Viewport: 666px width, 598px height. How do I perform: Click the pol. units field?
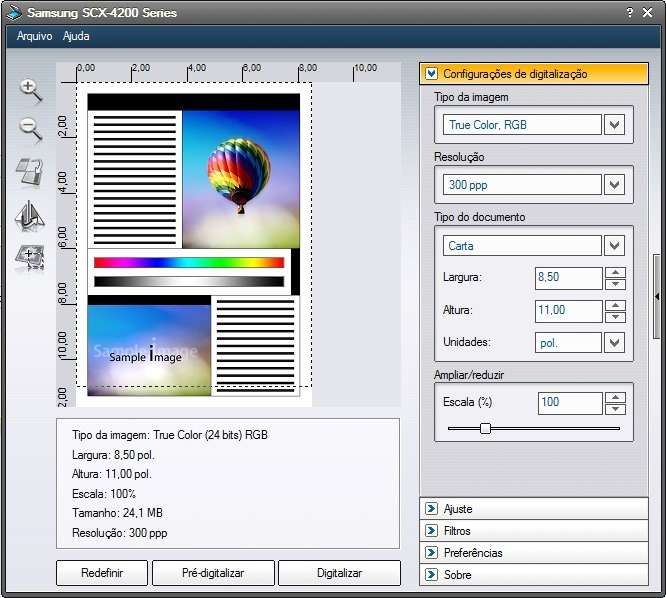[x=568, y=342]
